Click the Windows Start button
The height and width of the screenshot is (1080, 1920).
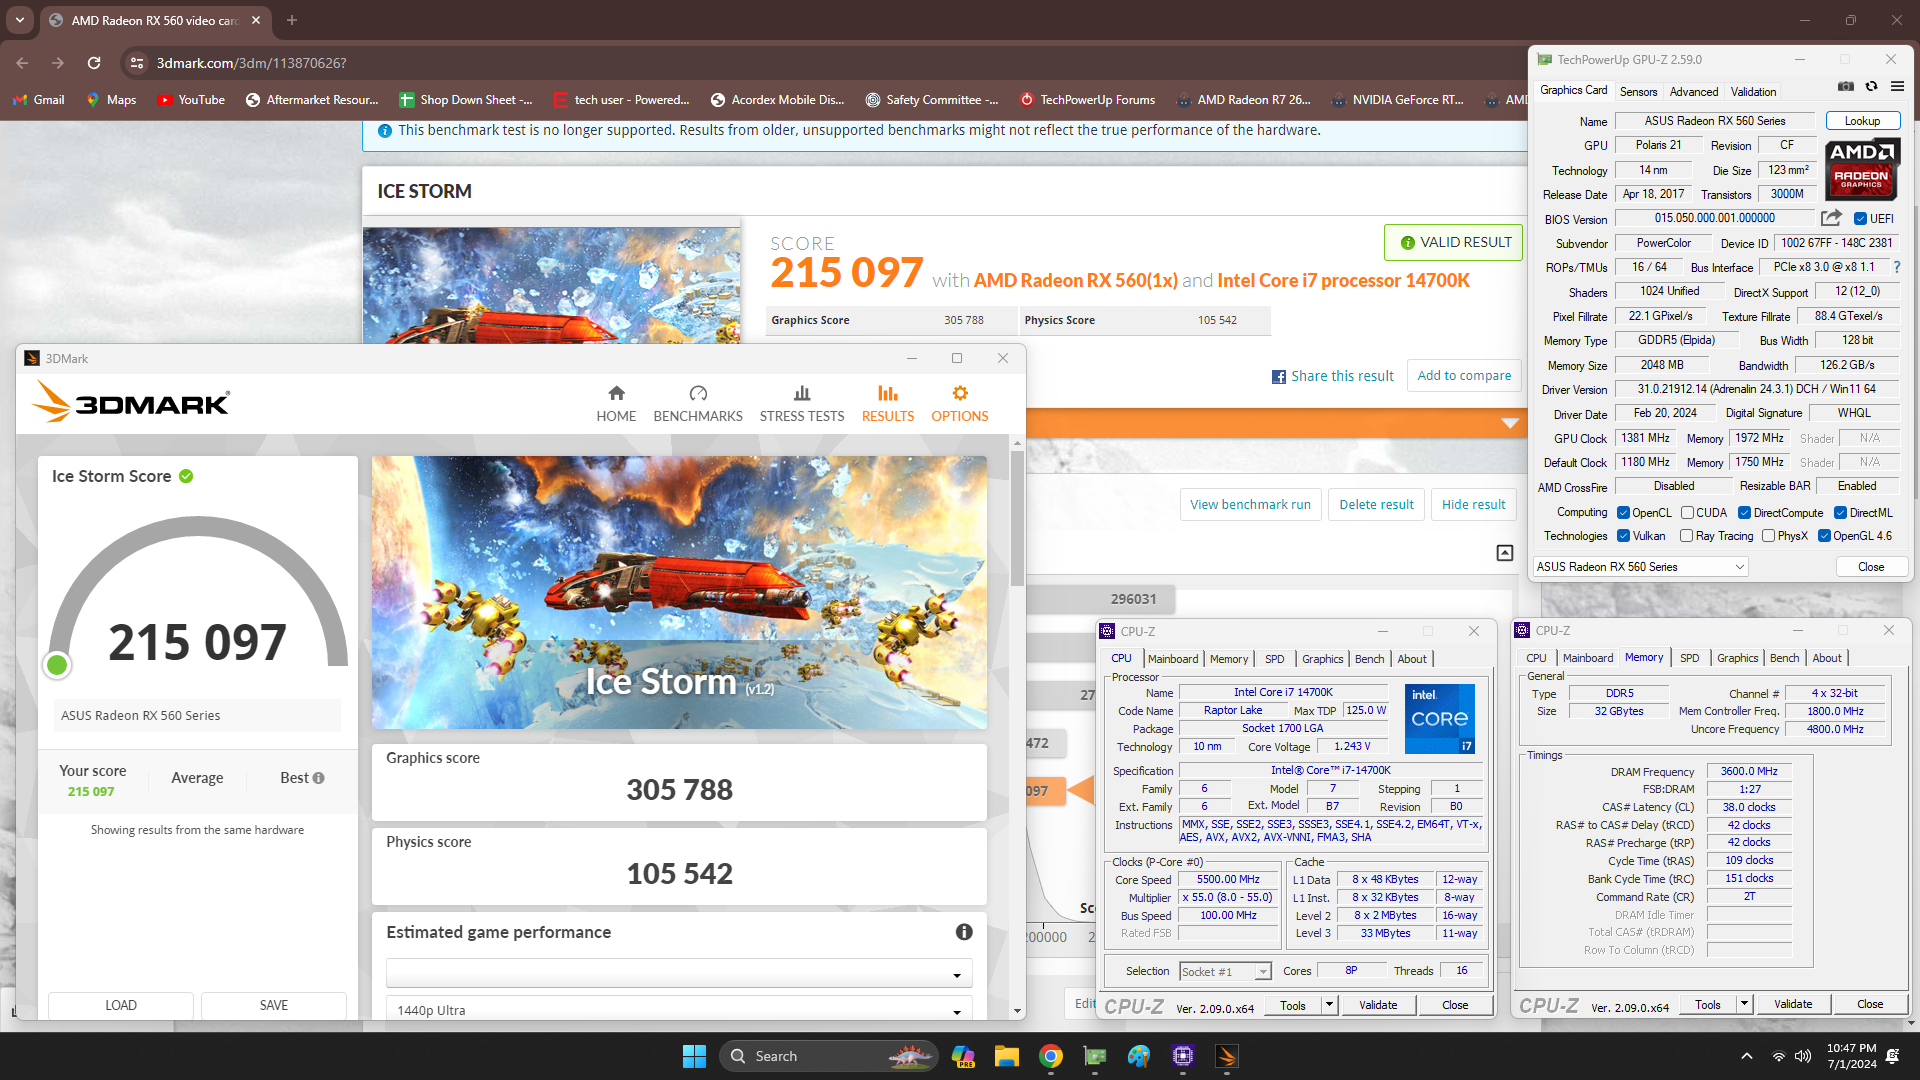click(694, 1056)
